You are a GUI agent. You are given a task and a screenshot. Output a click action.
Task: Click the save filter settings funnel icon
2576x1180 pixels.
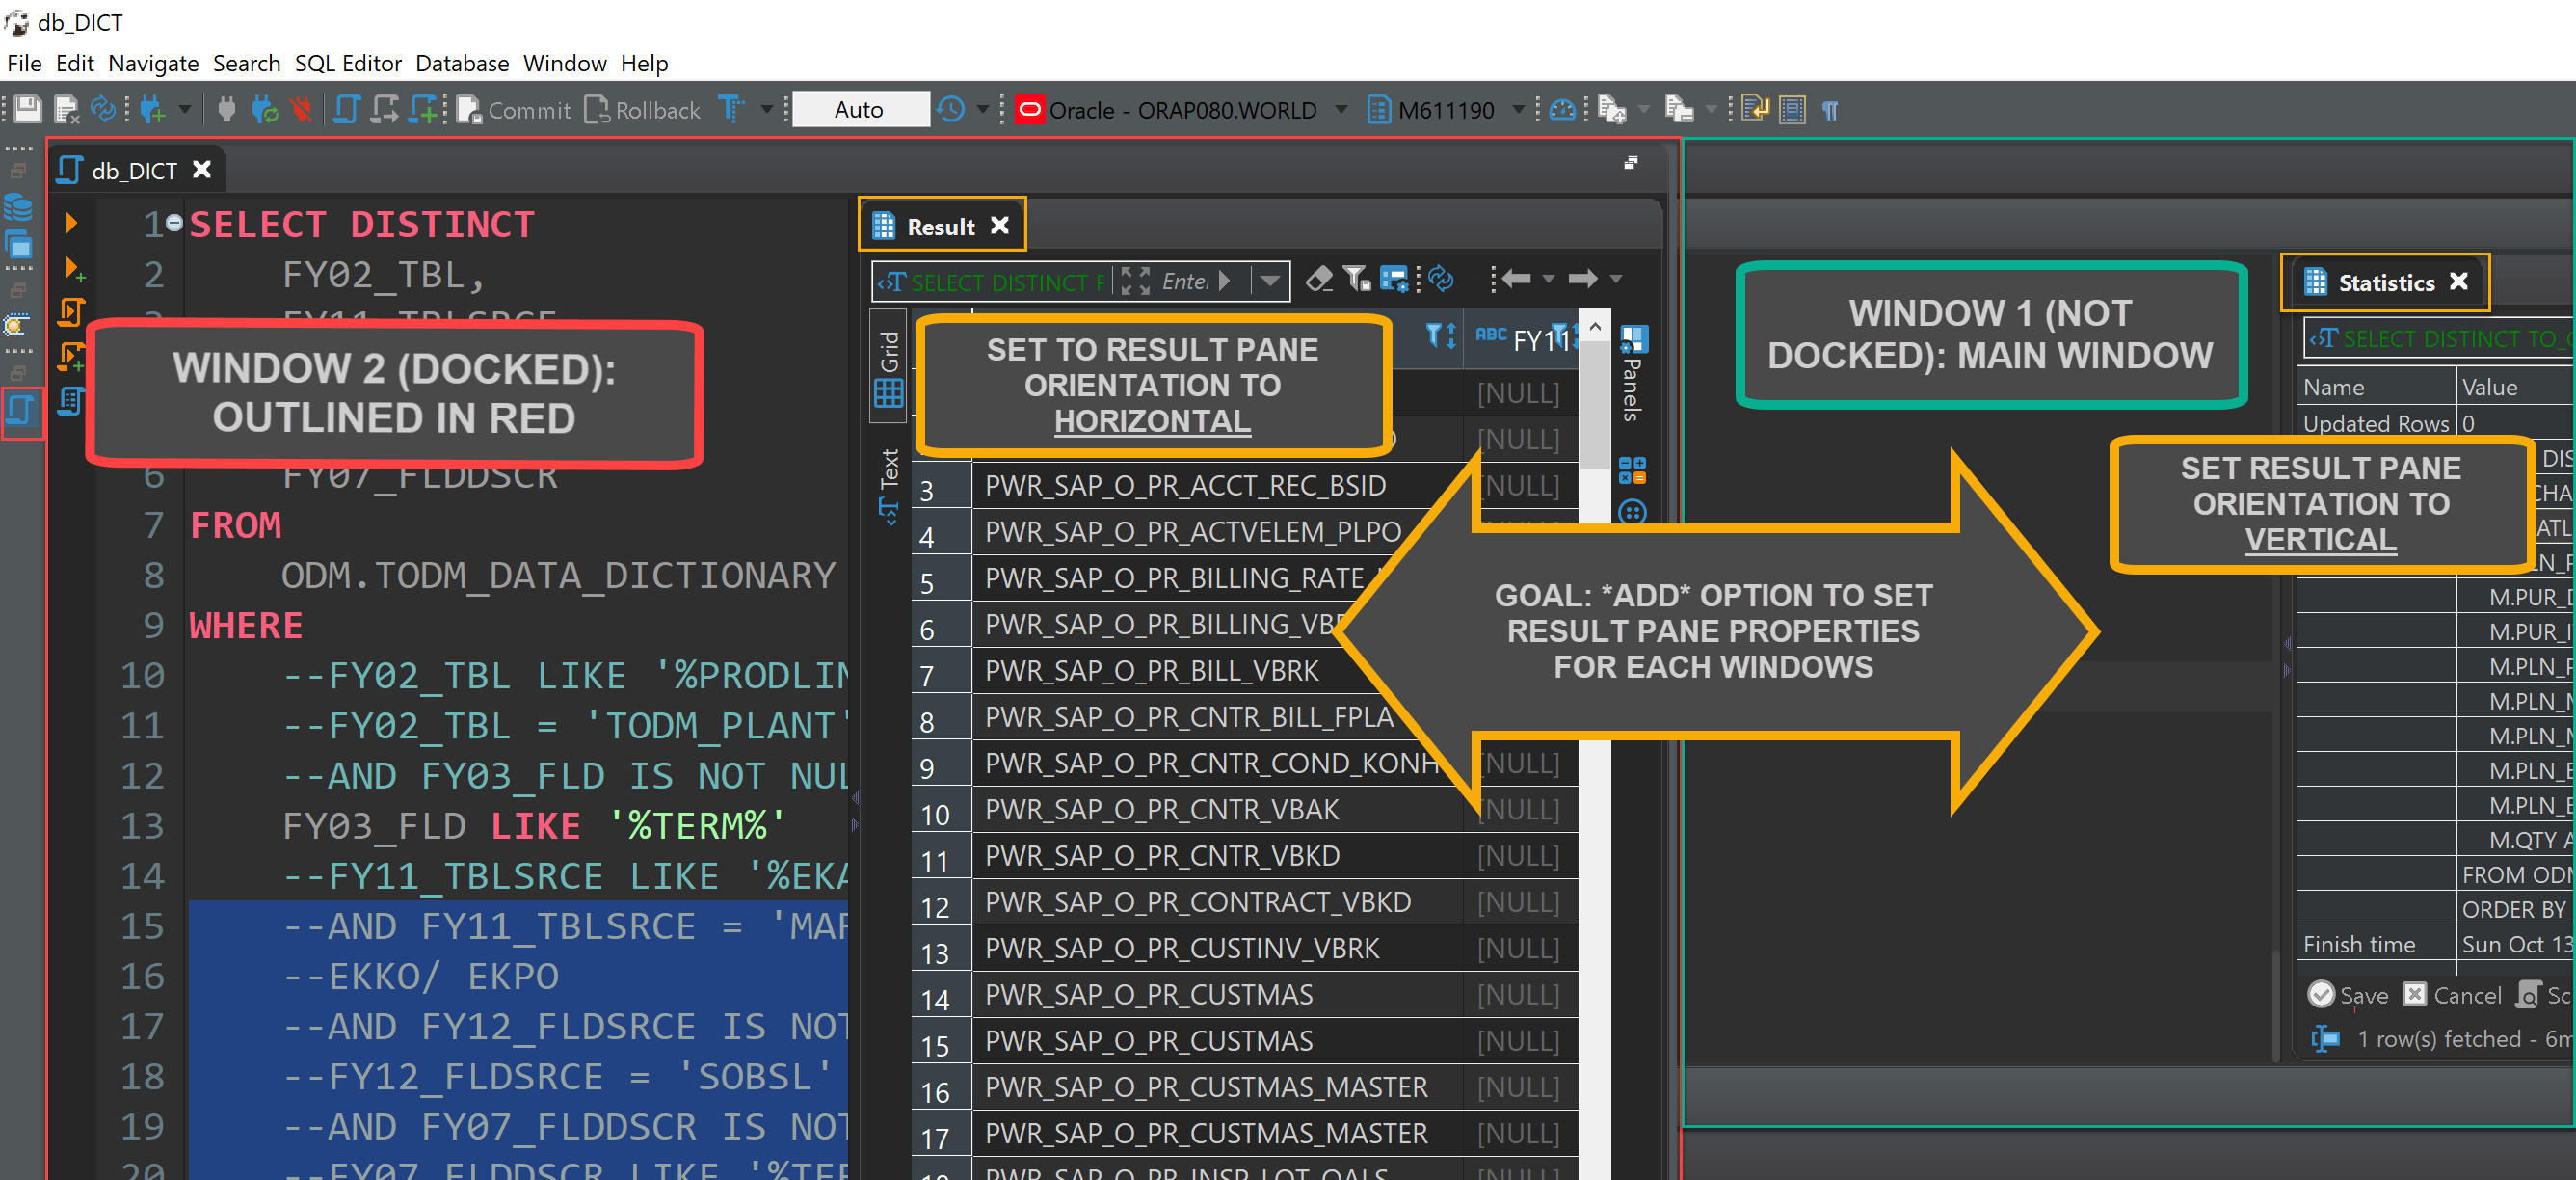coord(1357,279)
